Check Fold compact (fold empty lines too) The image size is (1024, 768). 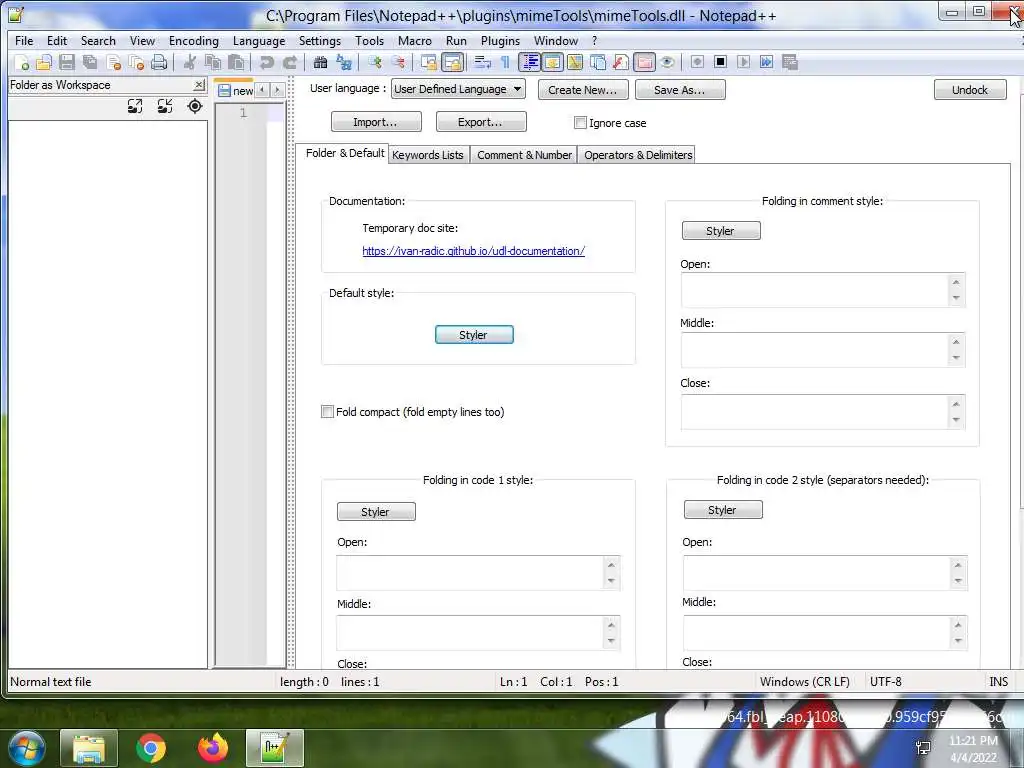(327, 411)
